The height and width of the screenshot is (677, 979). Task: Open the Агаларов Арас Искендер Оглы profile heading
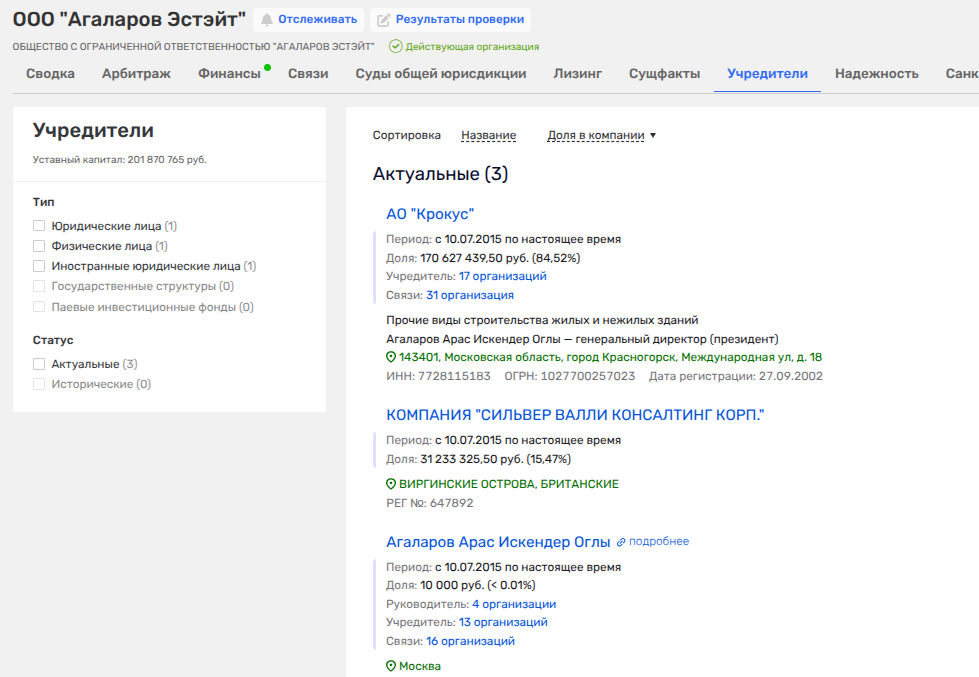pos(498,542)
